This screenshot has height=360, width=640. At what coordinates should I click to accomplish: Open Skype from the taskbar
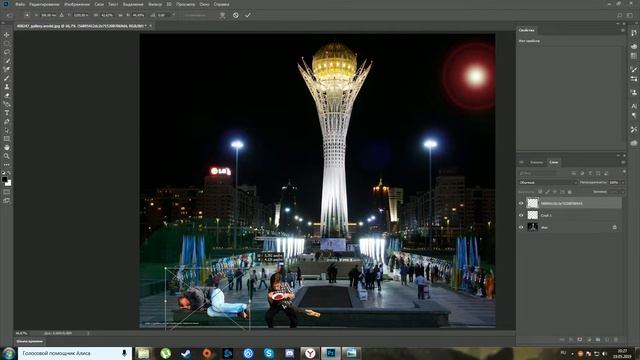(x=269, y=353)
